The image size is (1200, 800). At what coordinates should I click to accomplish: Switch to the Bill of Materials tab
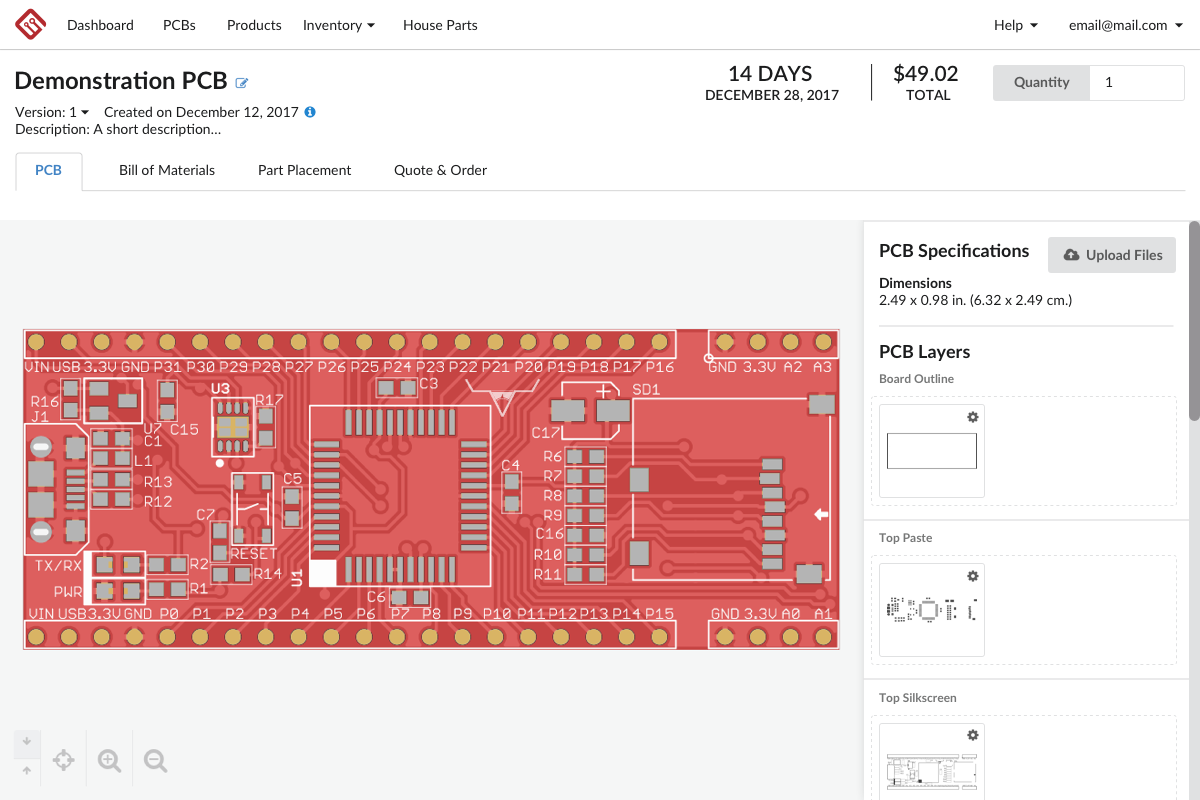tap(167, 170)
